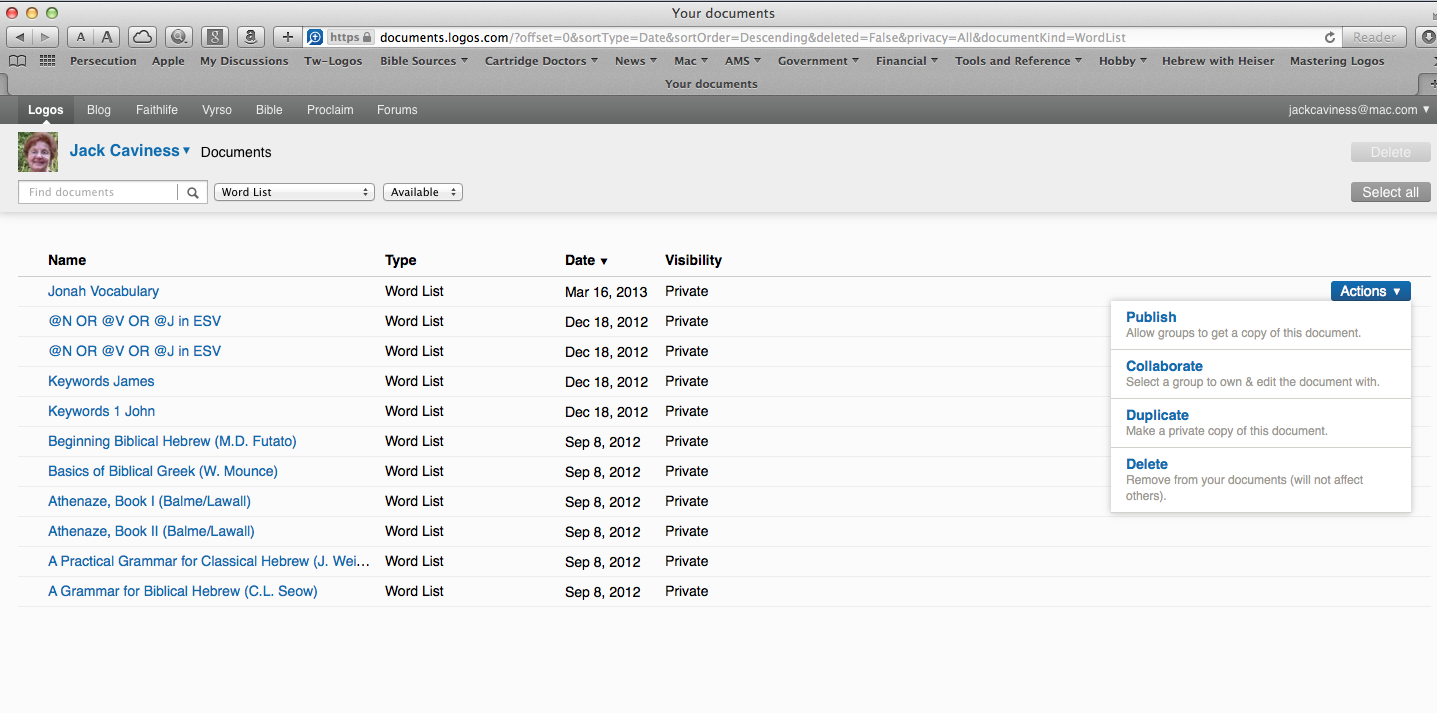
Task: Open the Mastering Logos bookmark
Action: tap(1337, 61)
